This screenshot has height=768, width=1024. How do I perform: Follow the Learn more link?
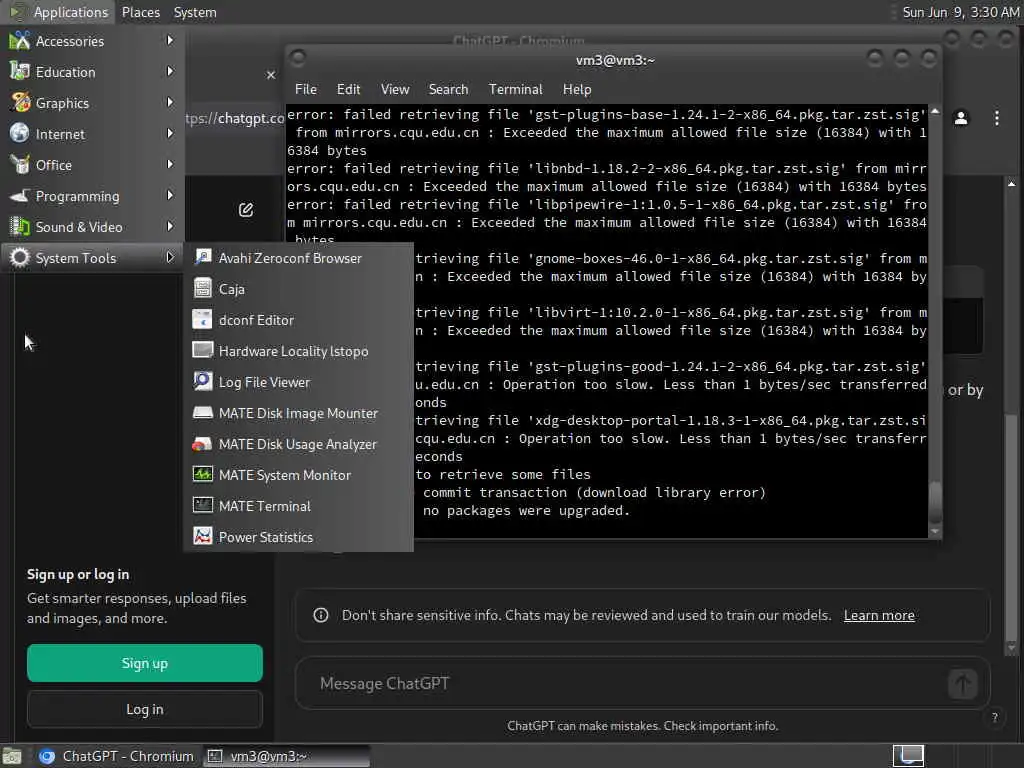click(879, 616)
